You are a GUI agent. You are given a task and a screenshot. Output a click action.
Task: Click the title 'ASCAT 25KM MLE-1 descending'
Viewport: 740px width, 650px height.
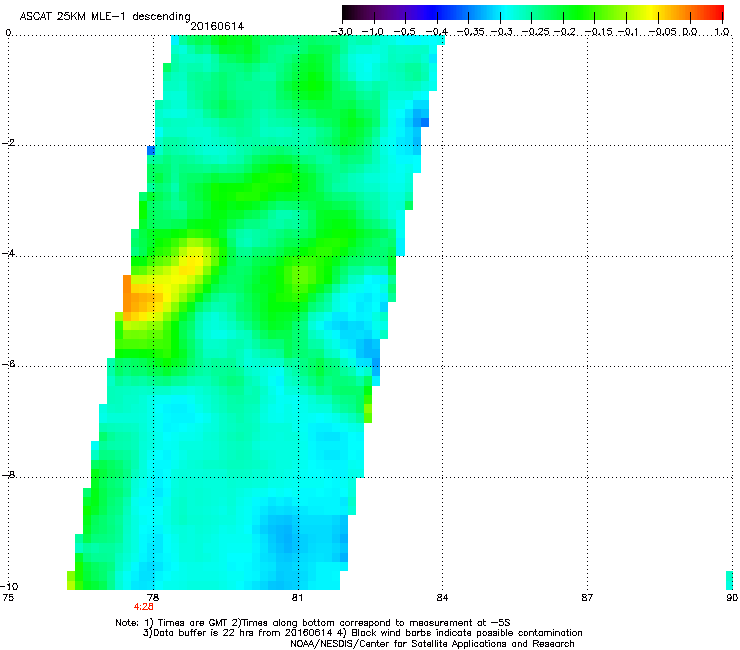point(105,16)
